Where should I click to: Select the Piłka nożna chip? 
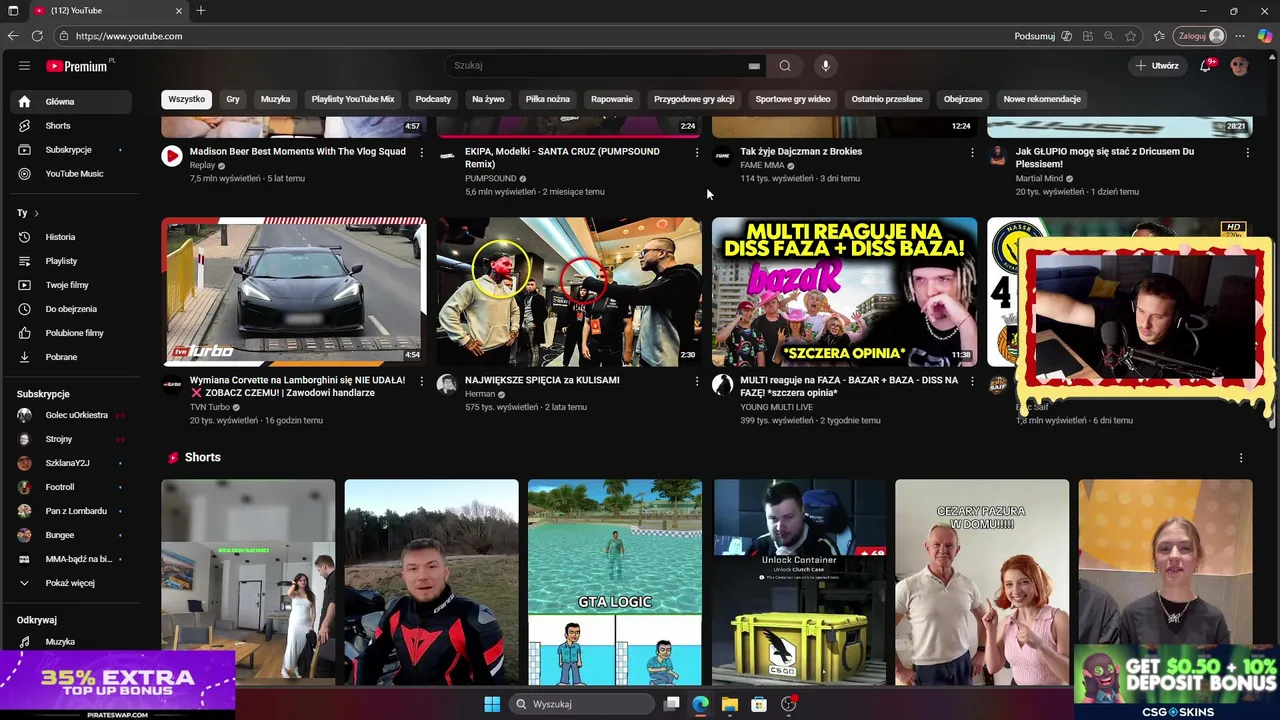[x=548, y=99]
